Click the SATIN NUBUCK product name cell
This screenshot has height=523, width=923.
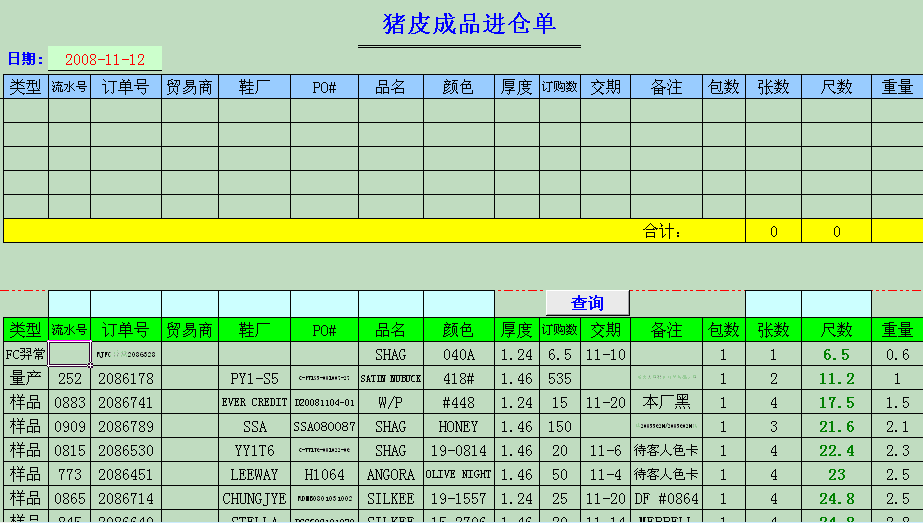point(390,378)
